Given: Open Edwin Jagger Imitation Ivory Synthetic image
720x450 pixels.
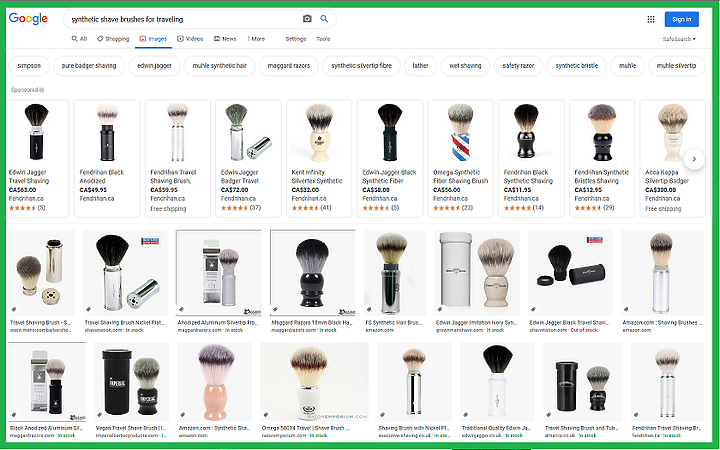Looking at the screenshot, I should click(x=477, y=273).
